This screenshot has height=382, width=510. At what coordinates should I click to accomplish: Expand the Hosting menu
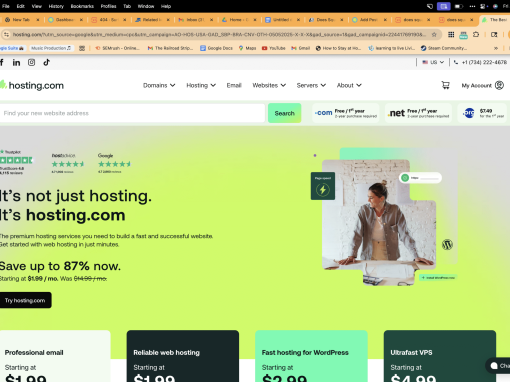[201, 85]
